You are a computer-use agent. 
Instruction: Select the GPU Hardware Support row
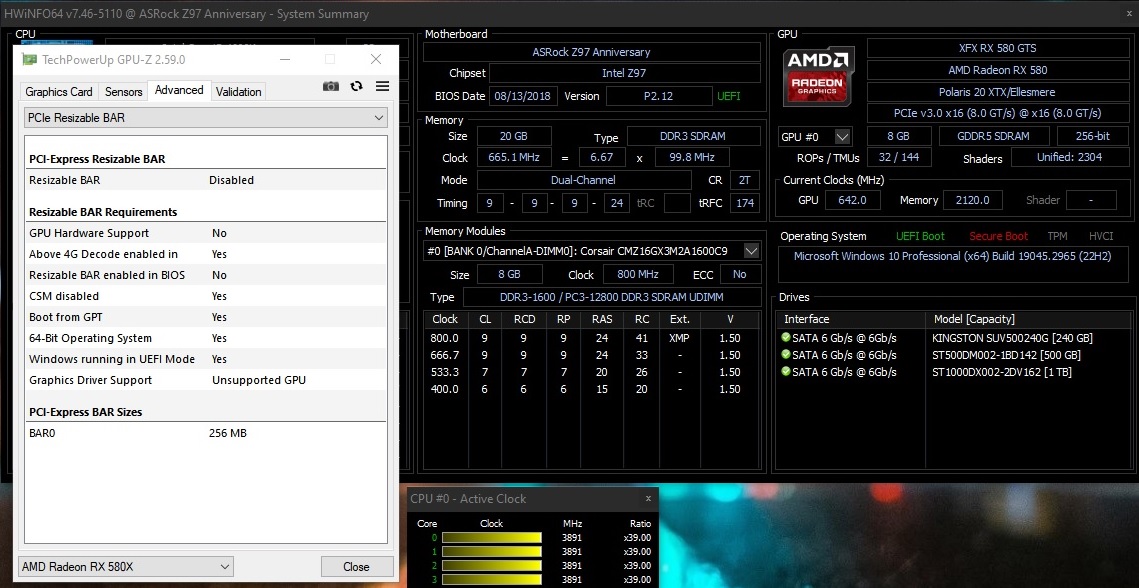(206, 233)
